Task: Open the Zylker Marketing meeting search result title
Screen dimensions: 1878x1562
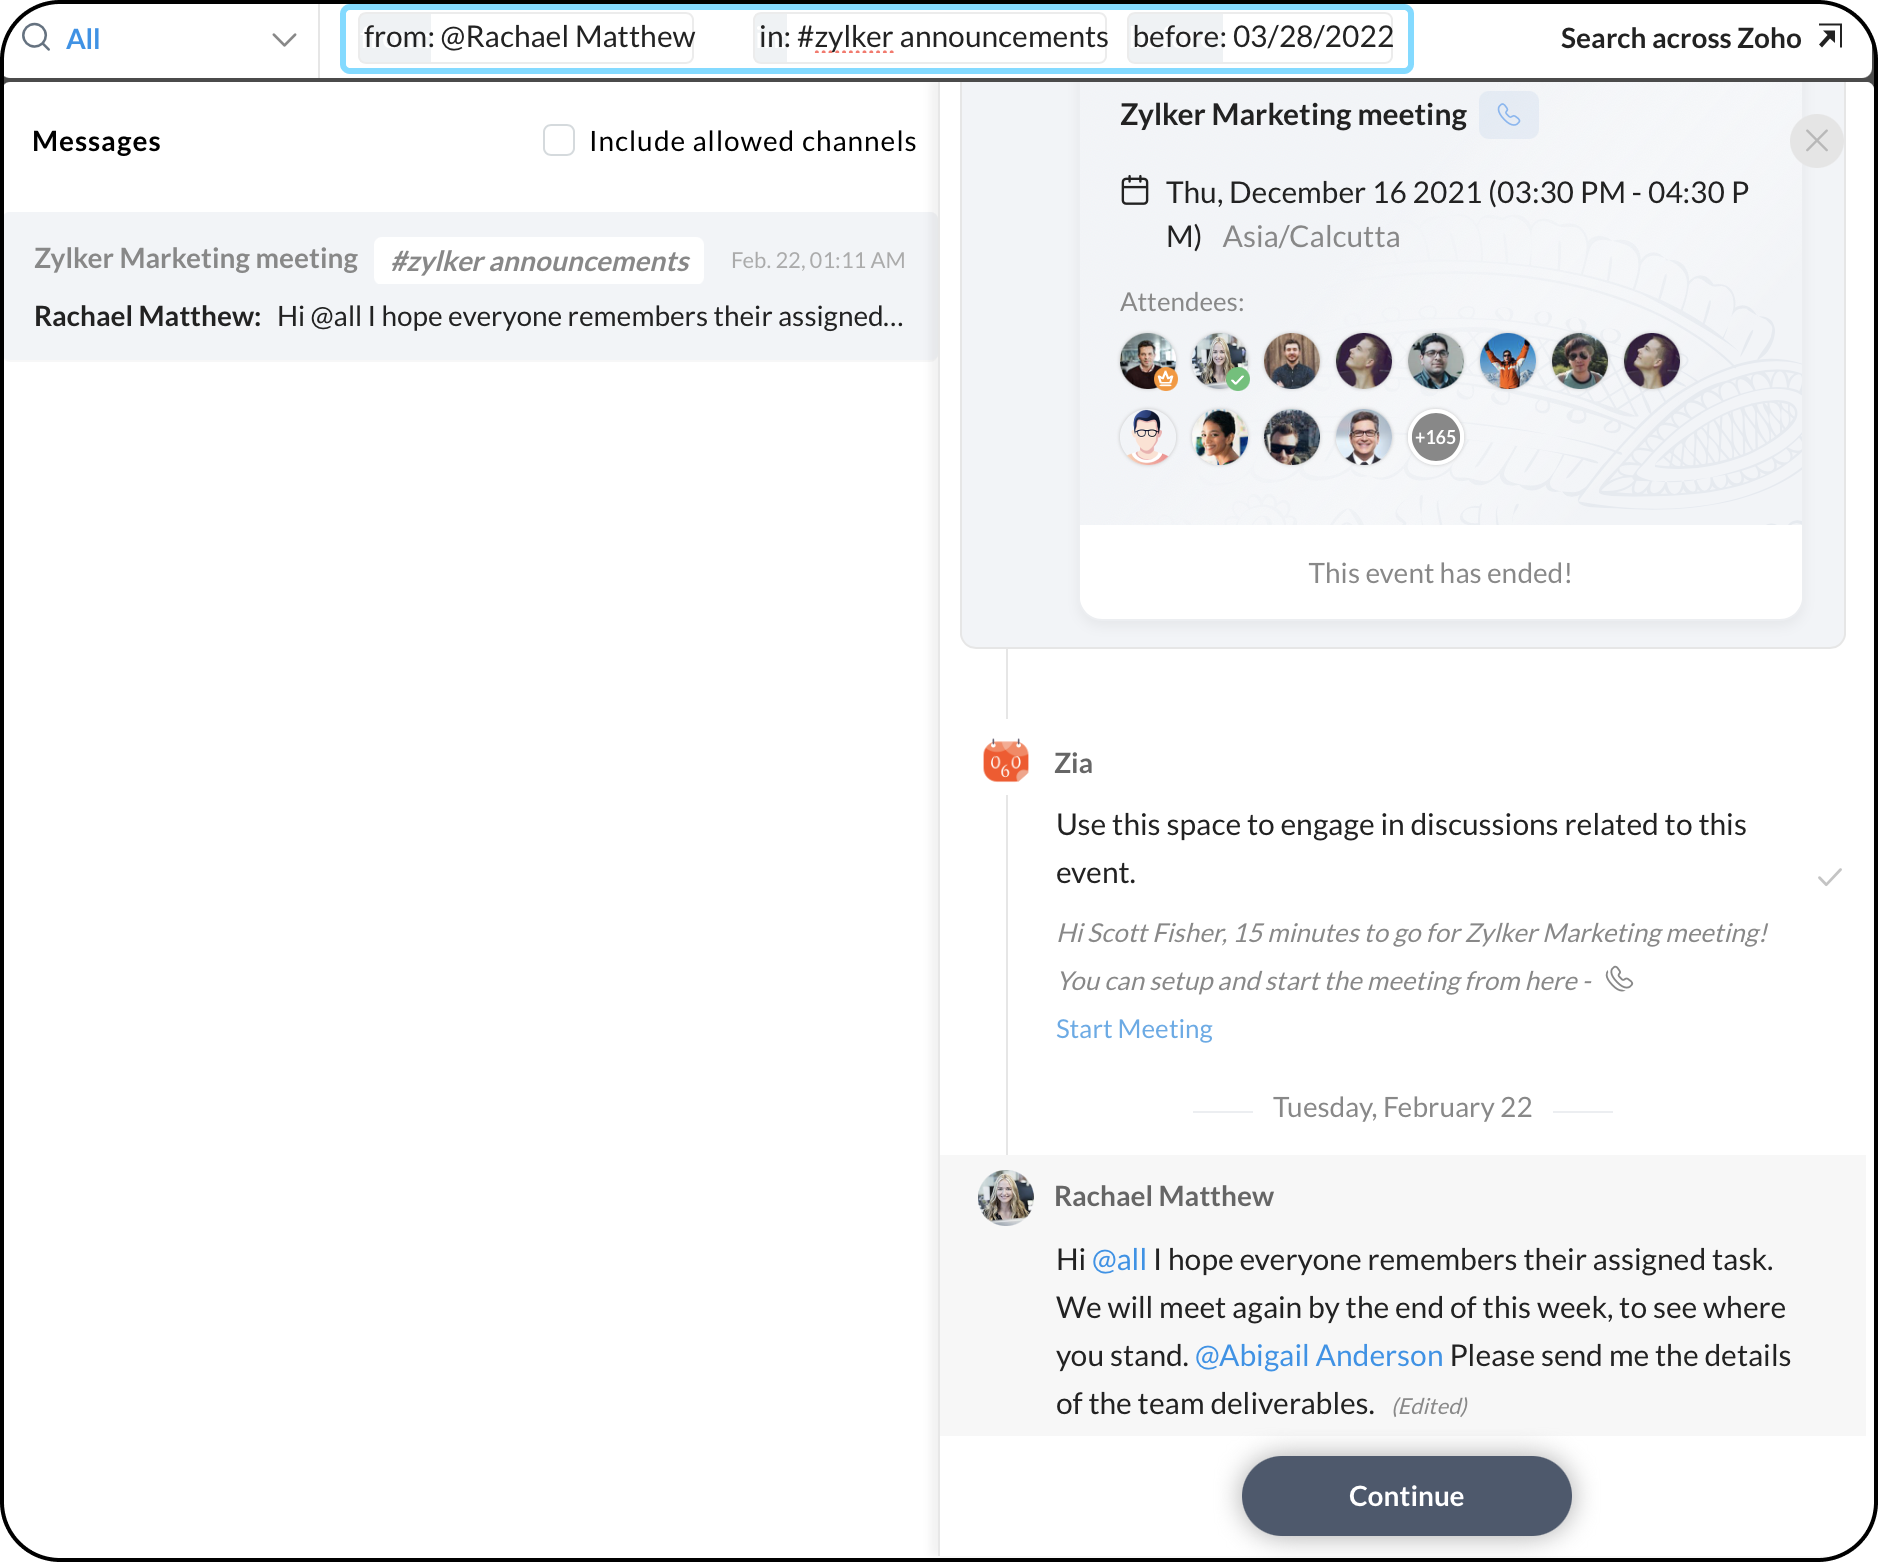Action: [196, 258]
